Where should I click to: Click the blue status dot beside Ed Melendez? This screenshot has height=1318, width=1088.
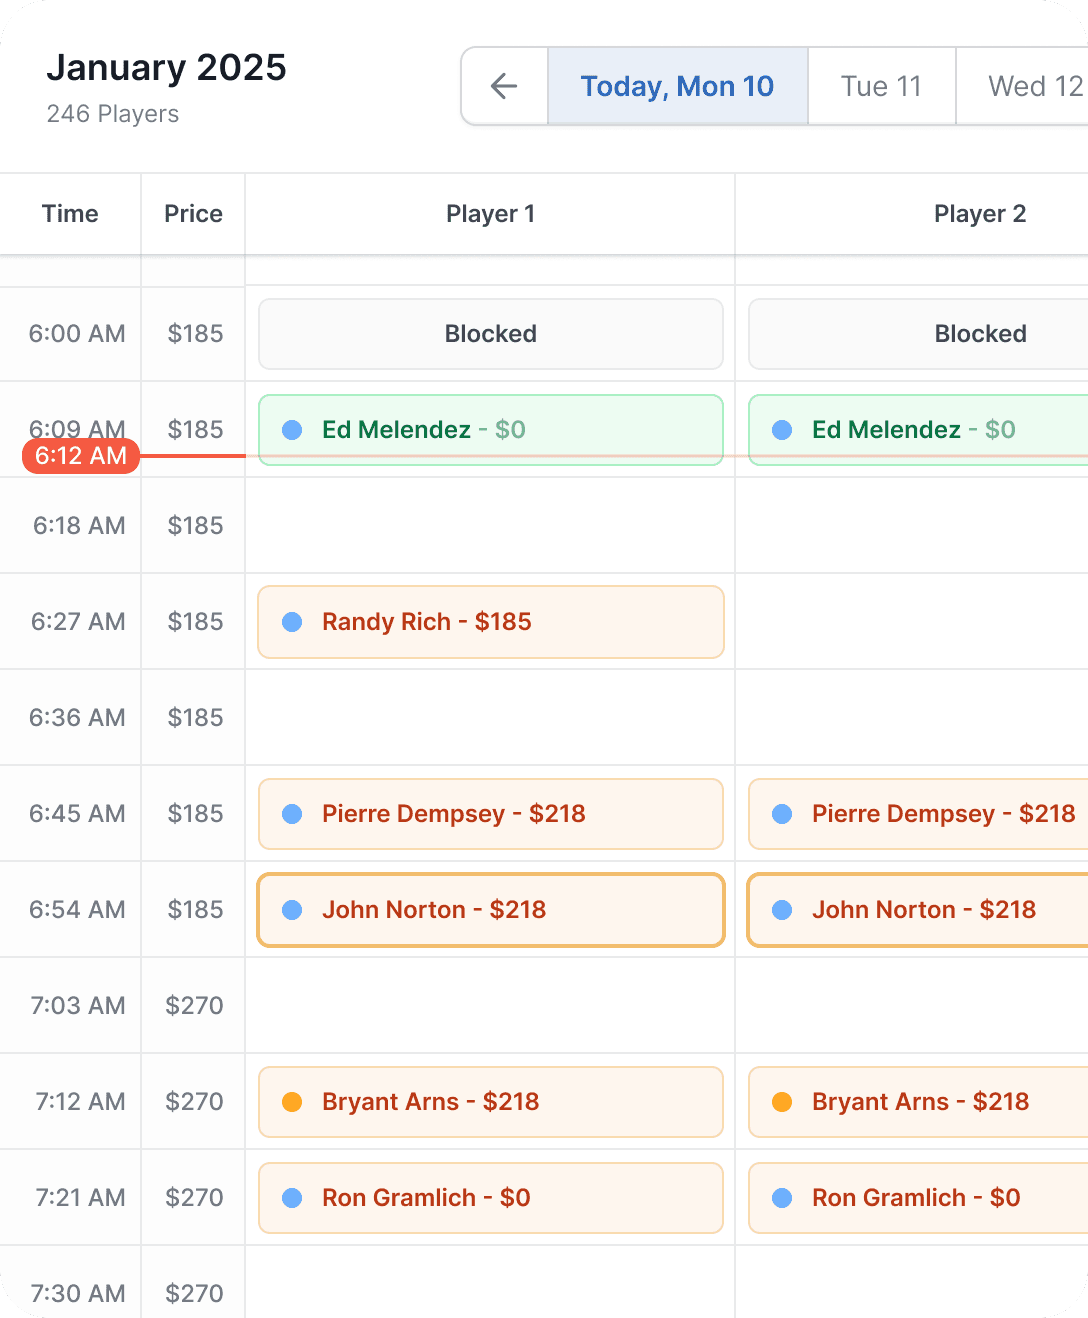tap(292, 430)
